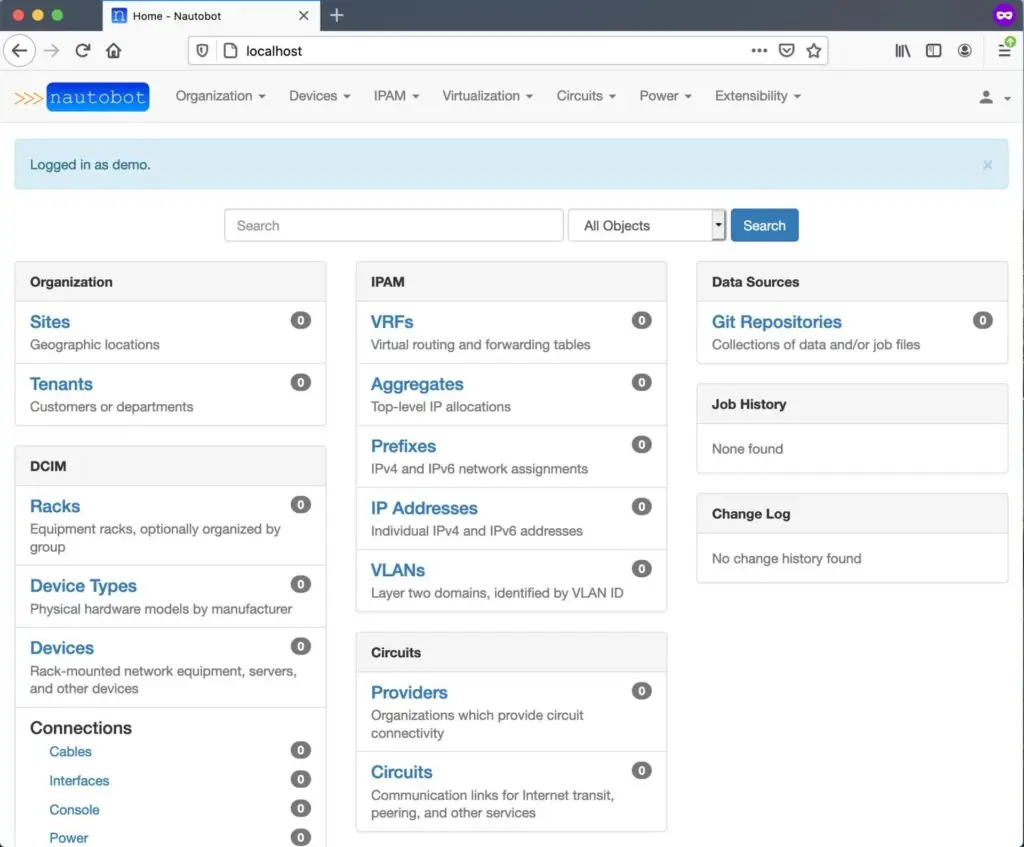Dismiss the 'Logged in as demo' alert
Viewport: 1024px width, 847px height.
(x=987, y=165)
